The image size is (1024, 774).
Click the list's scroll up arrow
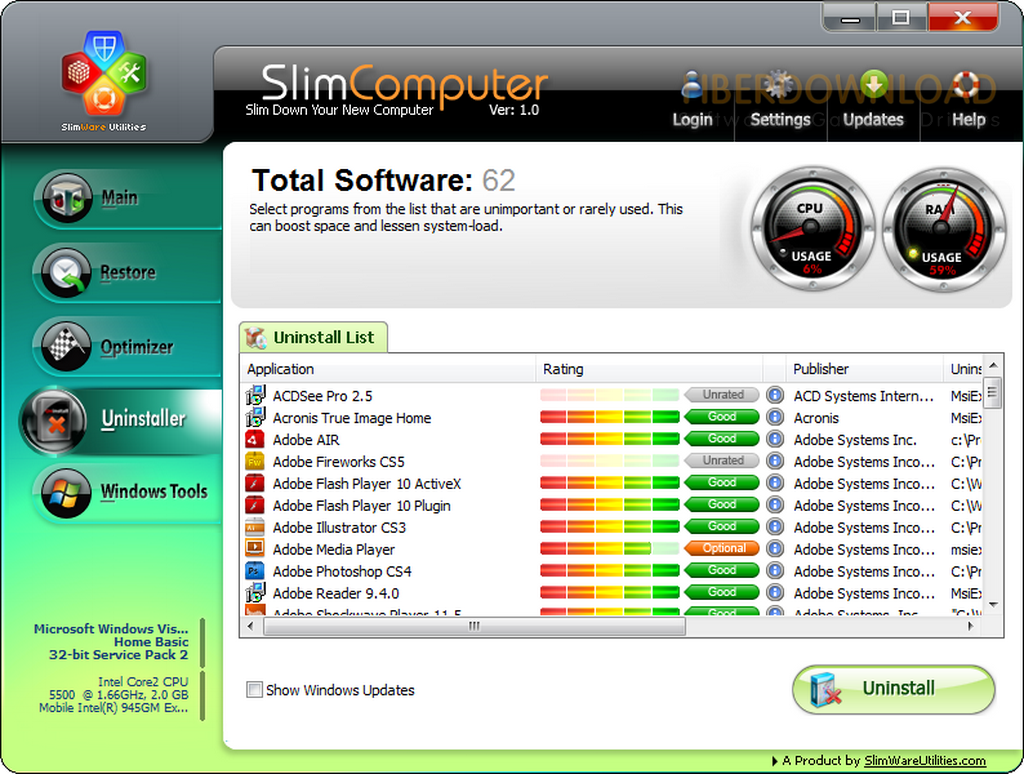993,365
